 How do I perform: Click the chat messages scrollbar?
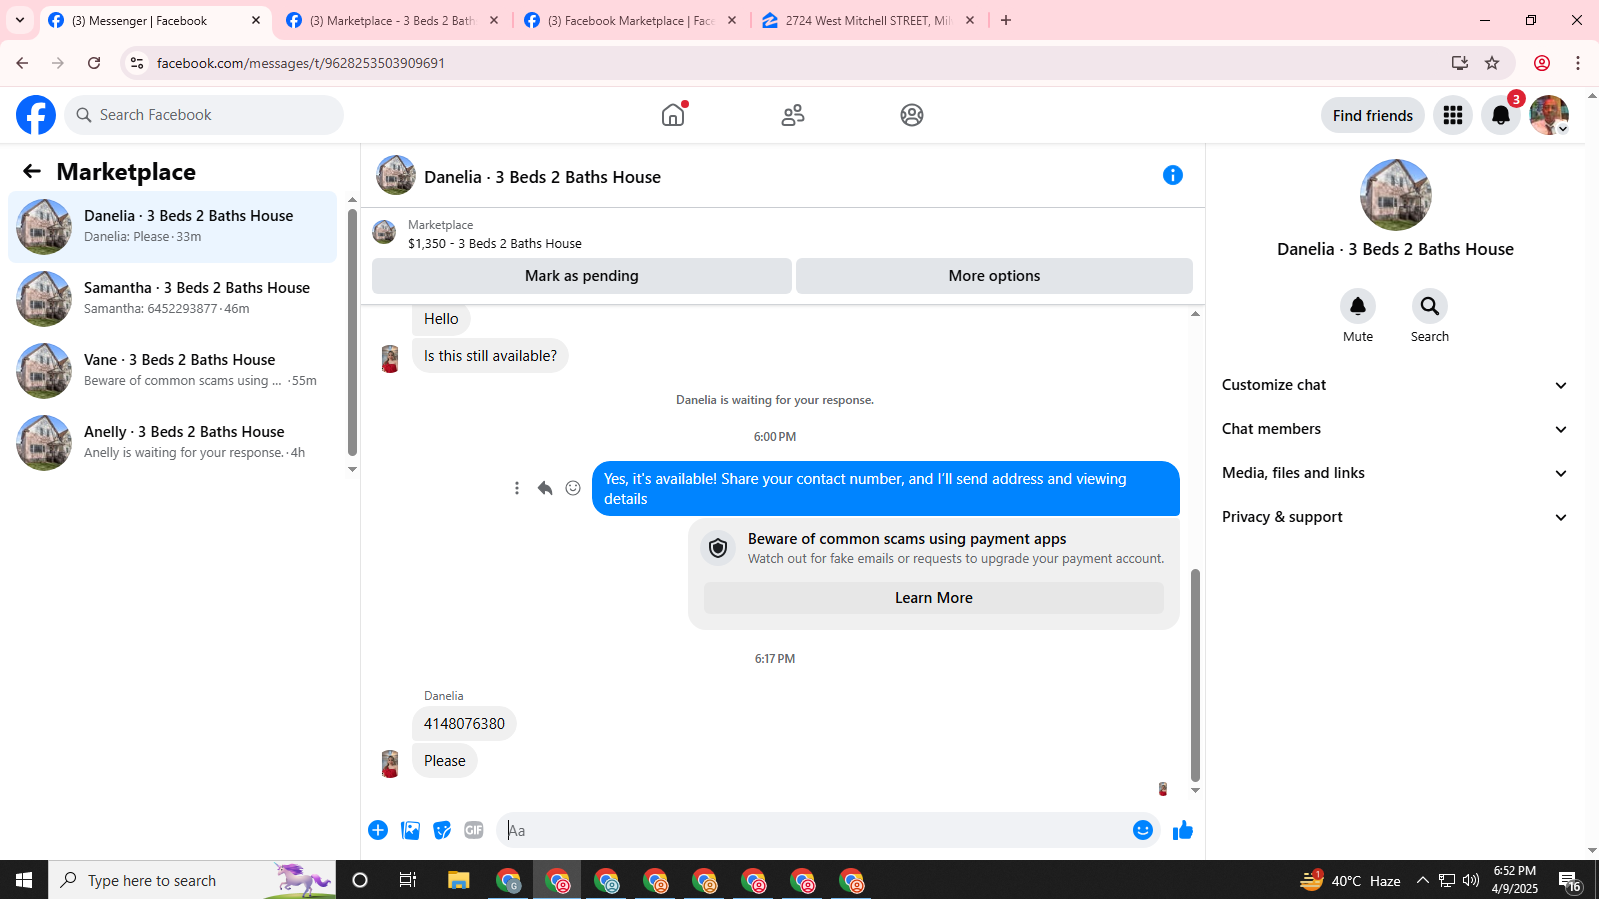click(1195, 675)
